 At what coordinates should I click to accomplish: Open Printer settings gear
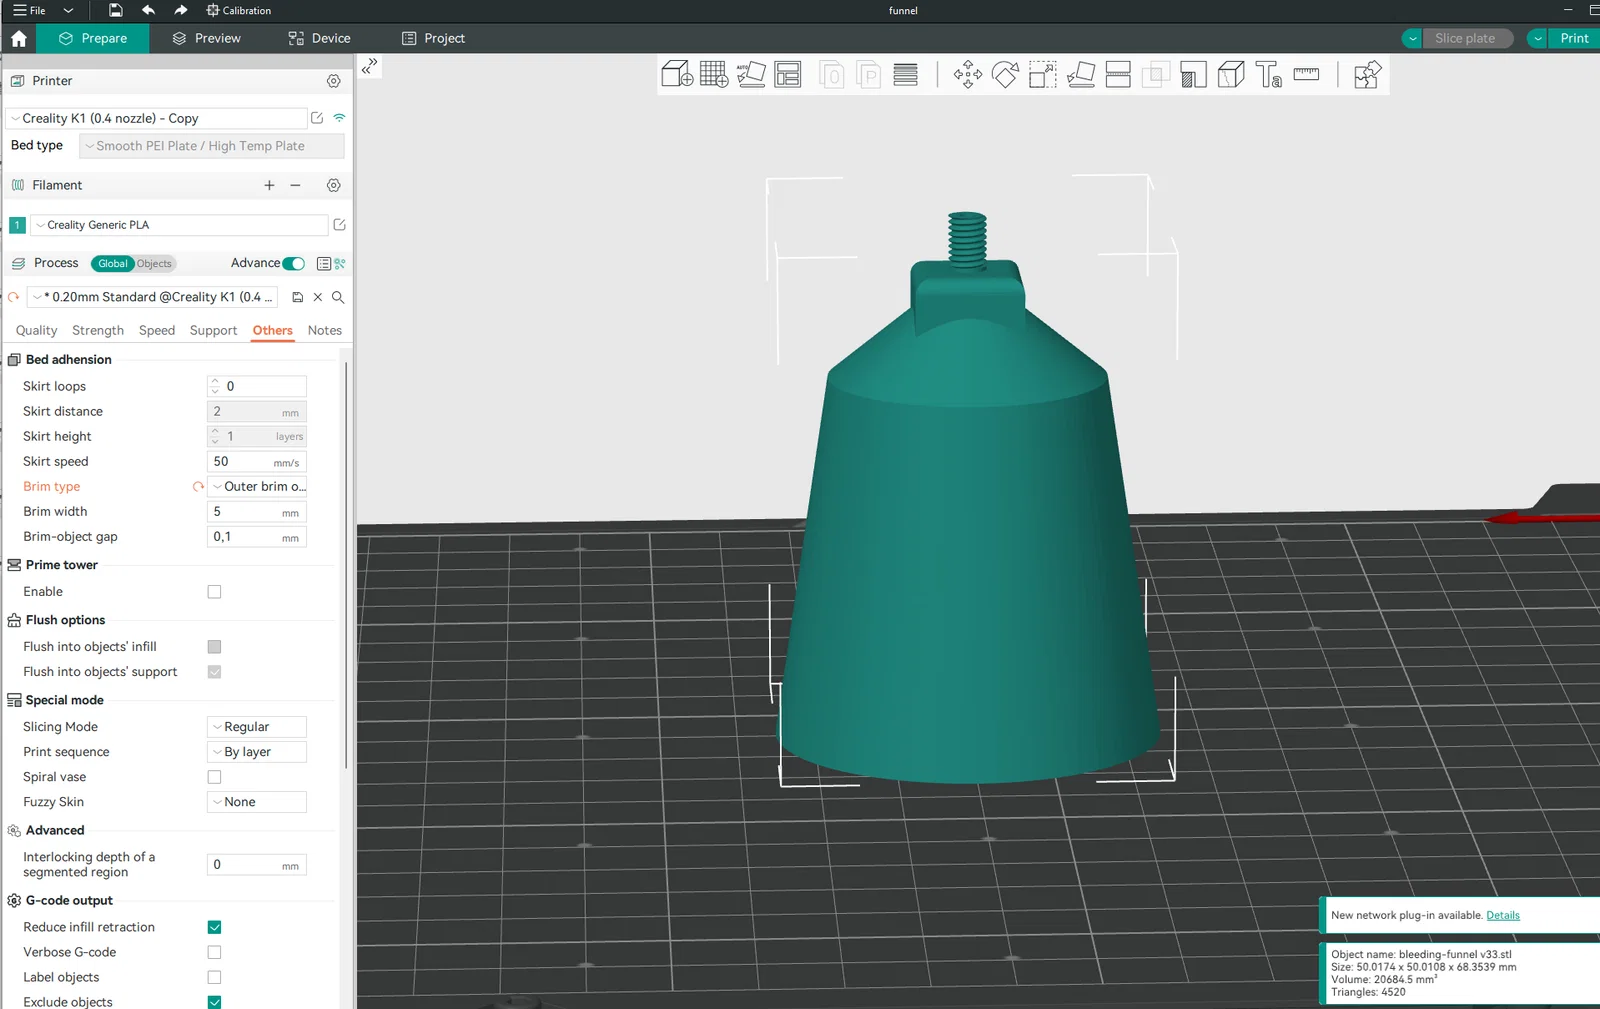click(x=334, y=81)
